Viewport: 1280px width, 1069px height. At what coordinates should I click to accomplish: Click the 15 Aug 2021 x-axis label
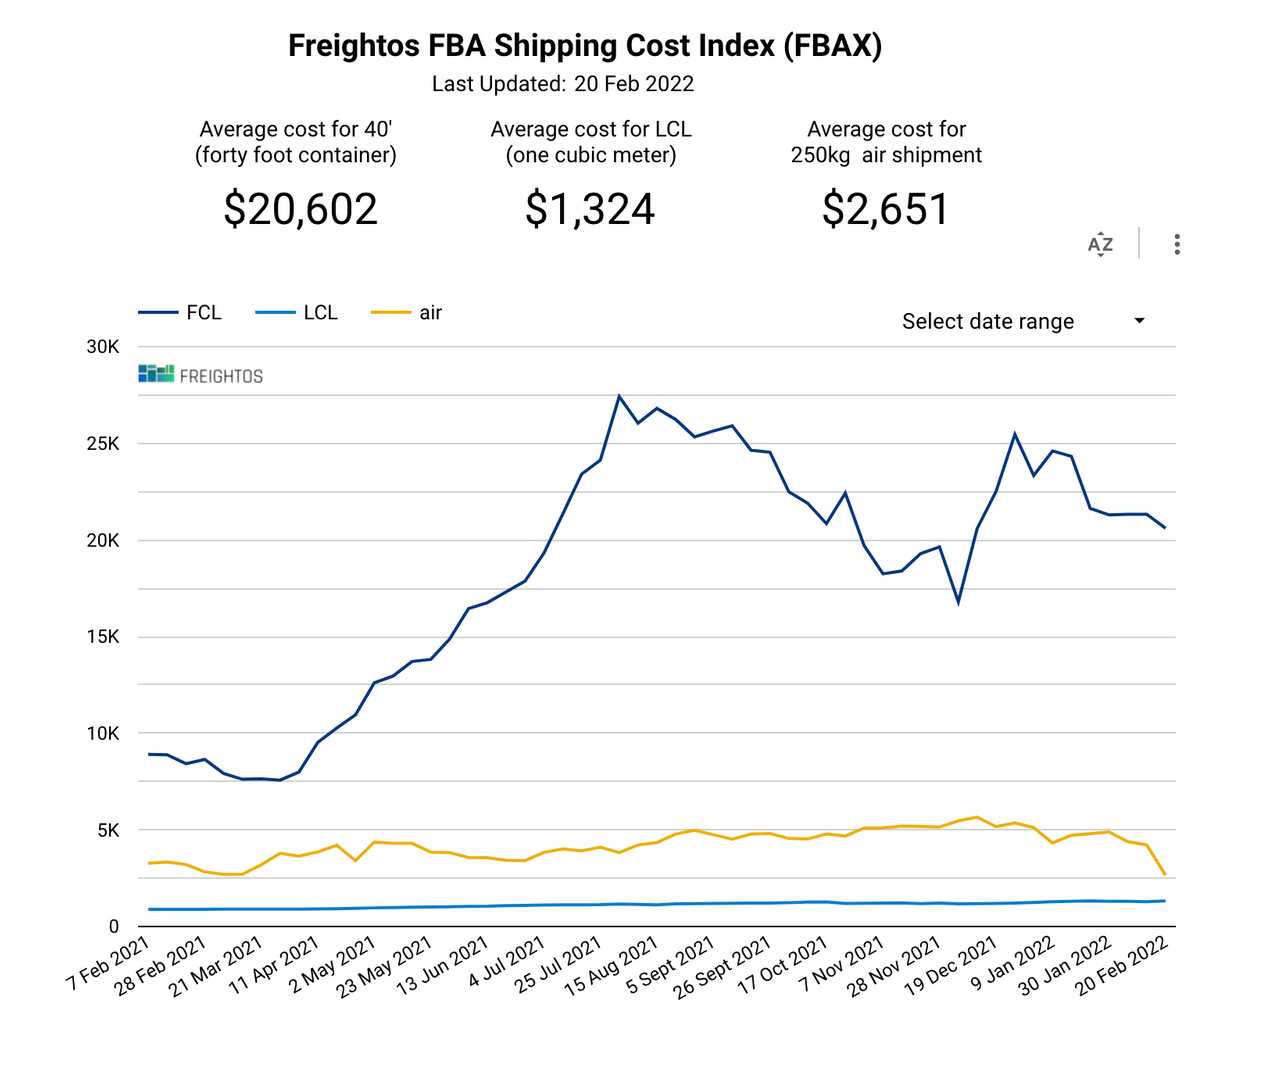click(x=611, y=966)
